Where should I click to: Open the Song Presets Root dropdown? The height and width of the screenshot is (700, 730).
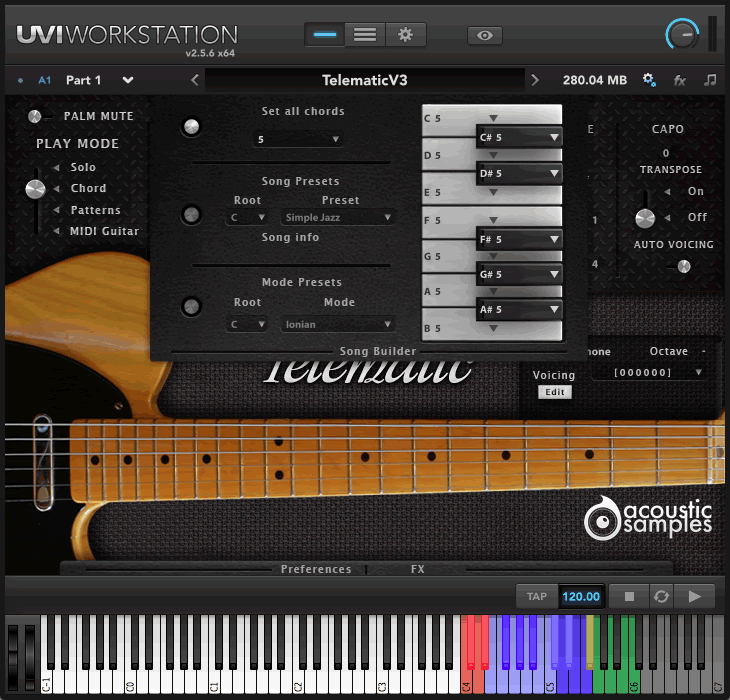(247, 217)
